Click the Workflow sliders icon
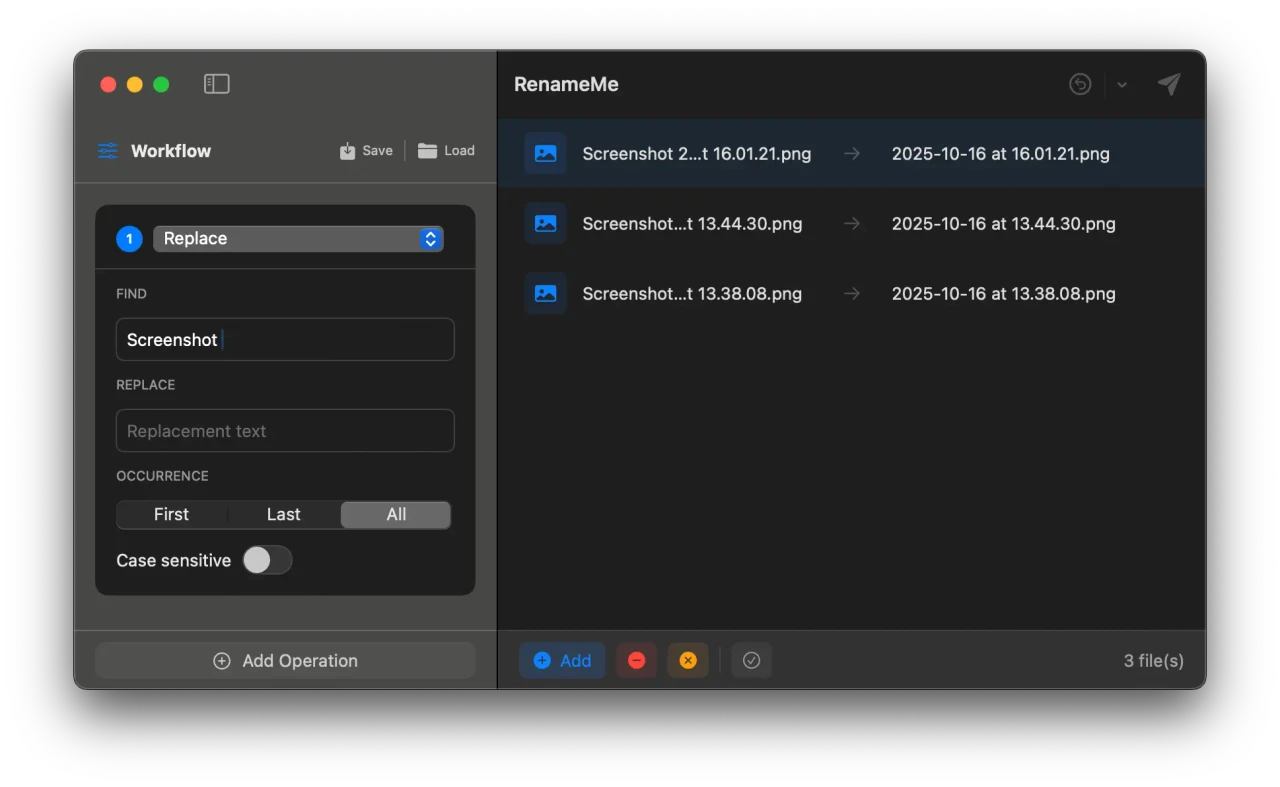The height and width of the screenshot is (787, 1280). (107, 151)
